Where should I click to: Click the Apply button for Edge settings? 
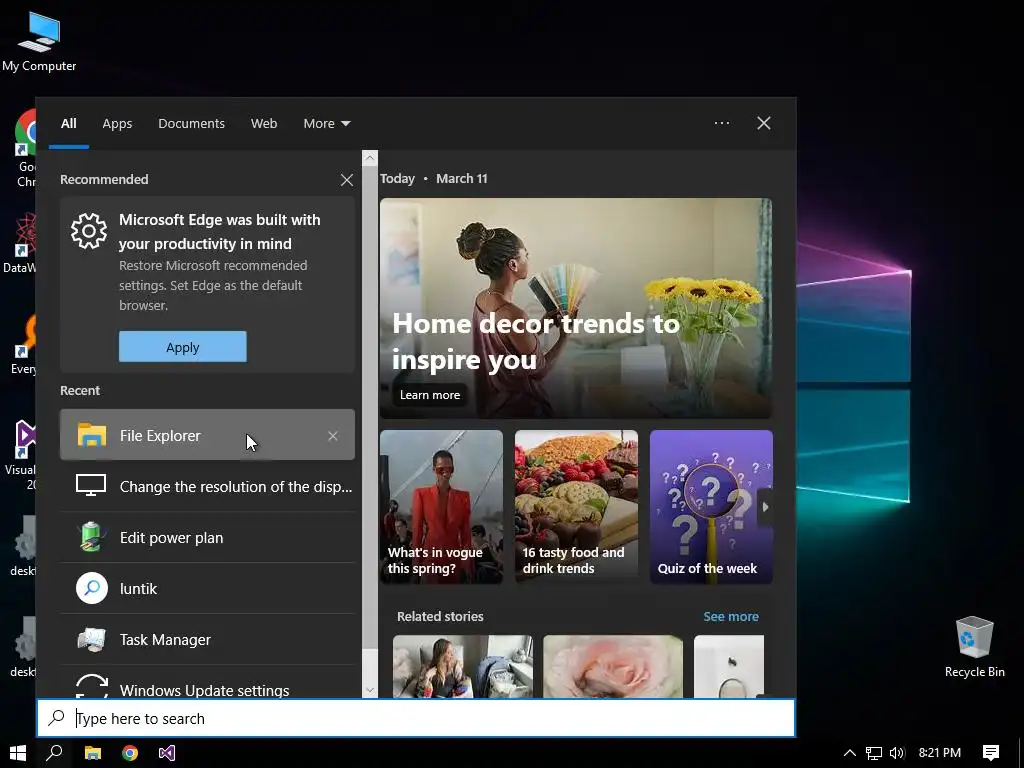(x=183, y=347)
